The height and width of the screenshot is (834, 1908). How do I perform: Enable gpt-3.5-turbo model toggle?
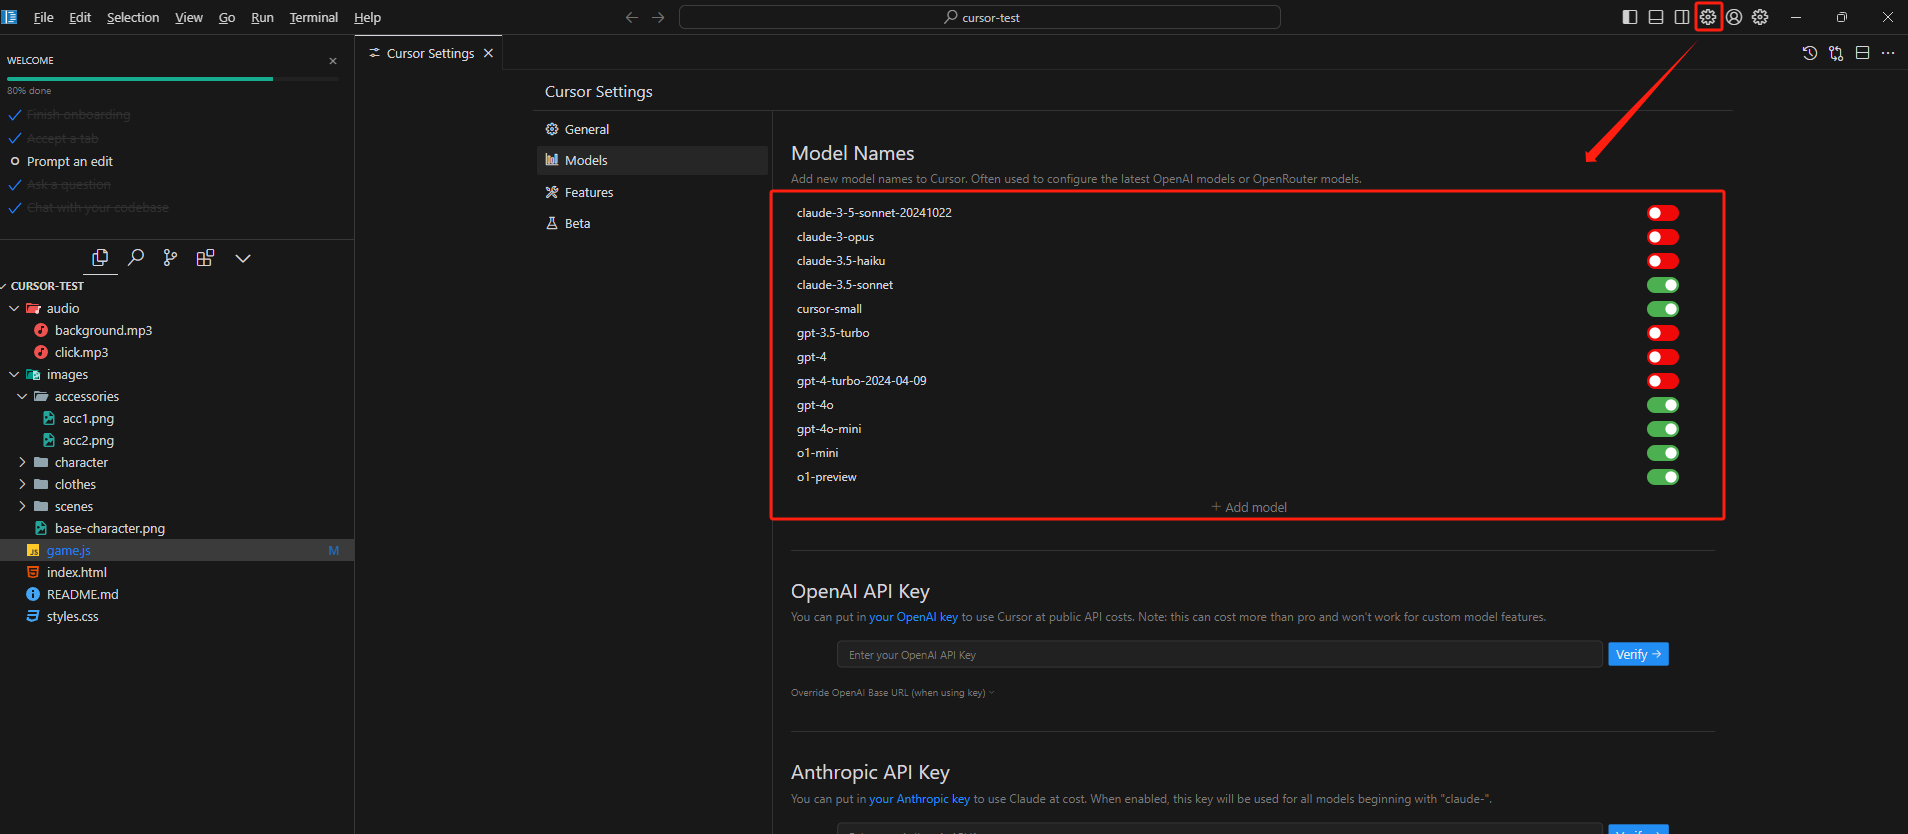[1663, 333]
